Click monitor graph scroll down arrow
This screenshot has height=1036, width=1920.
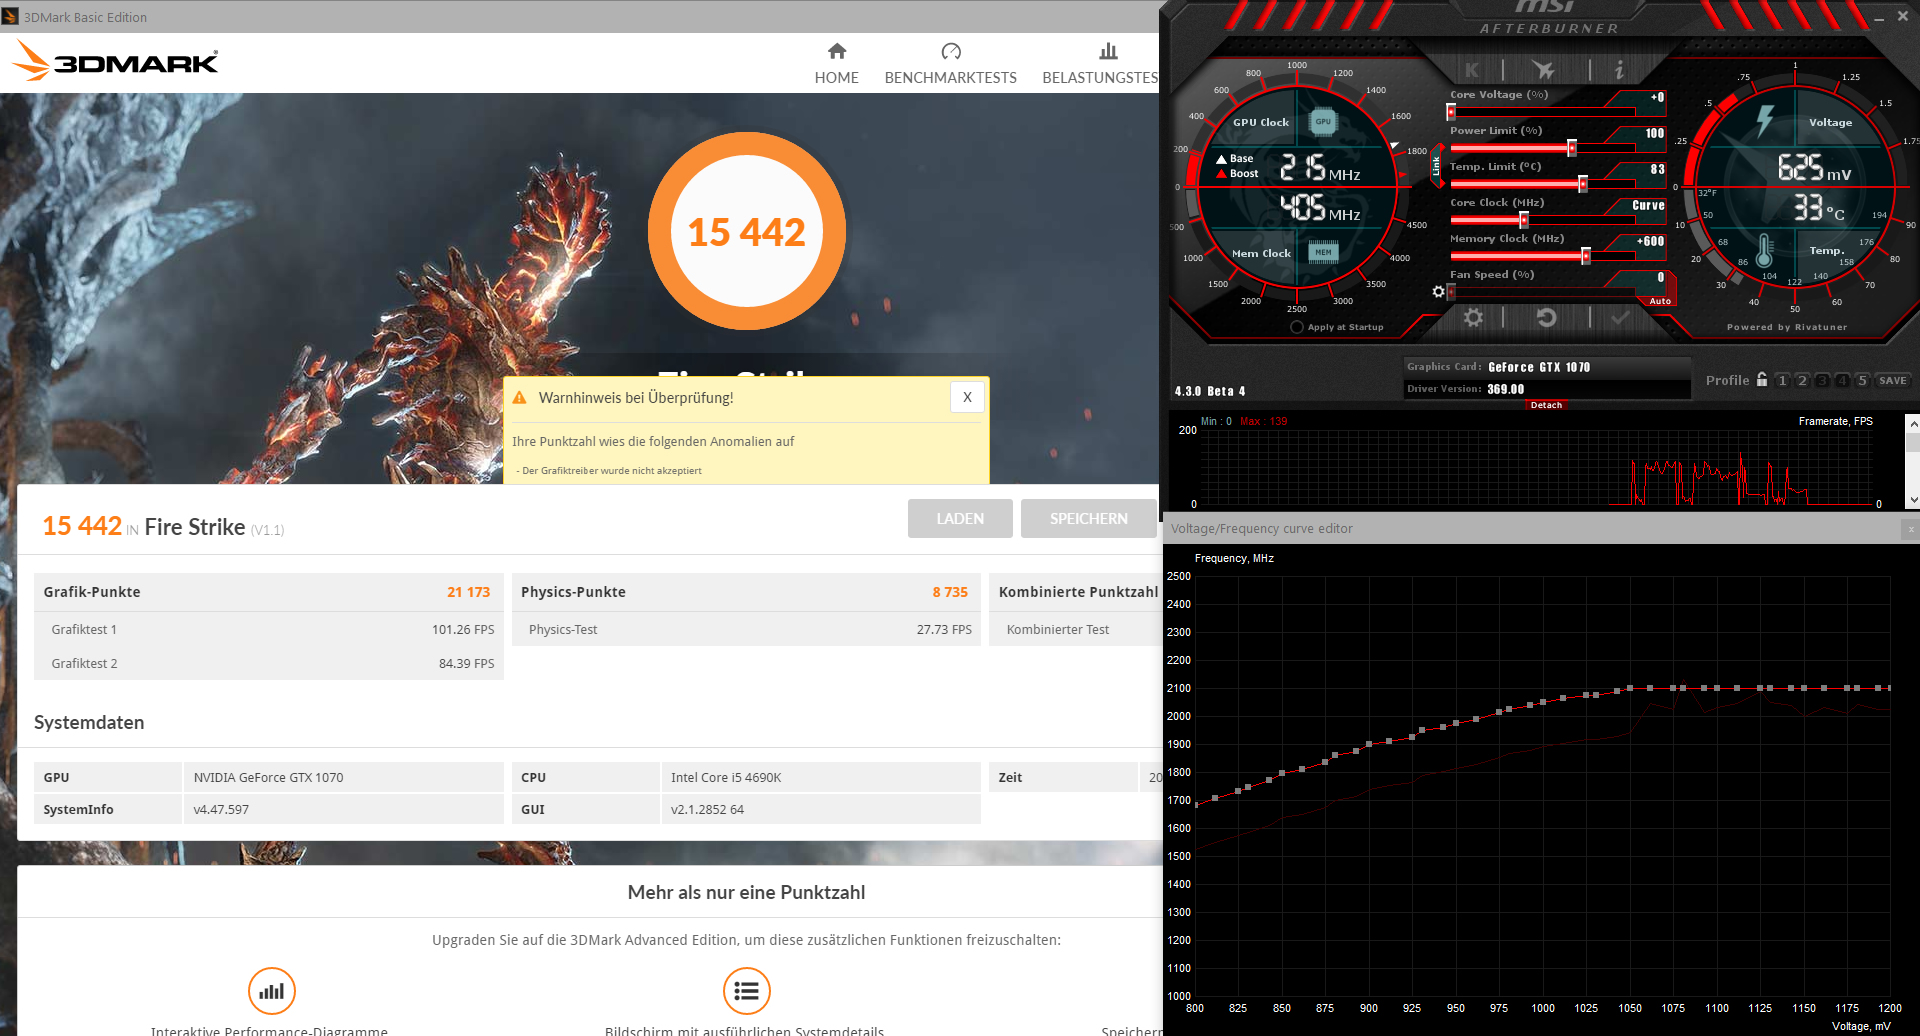click(x=1913, y=500)
